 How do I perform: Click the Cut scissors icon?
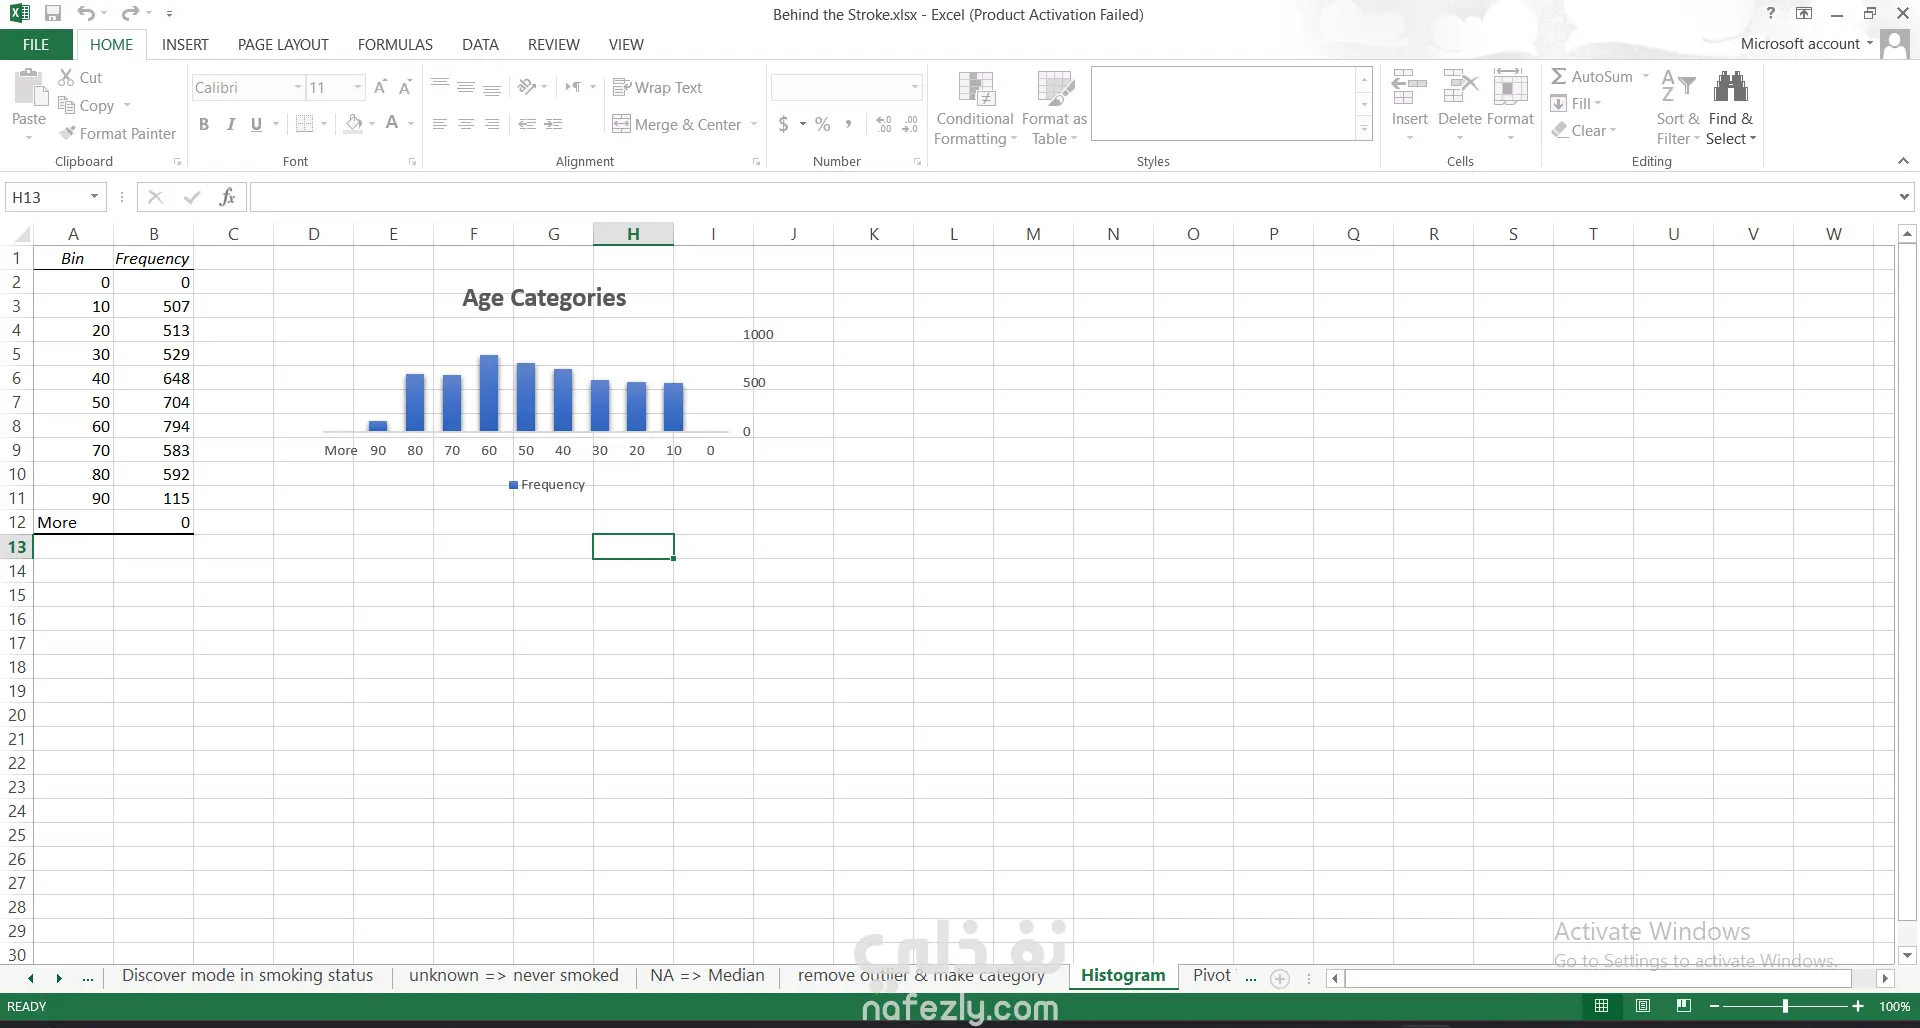coord(66,77)
